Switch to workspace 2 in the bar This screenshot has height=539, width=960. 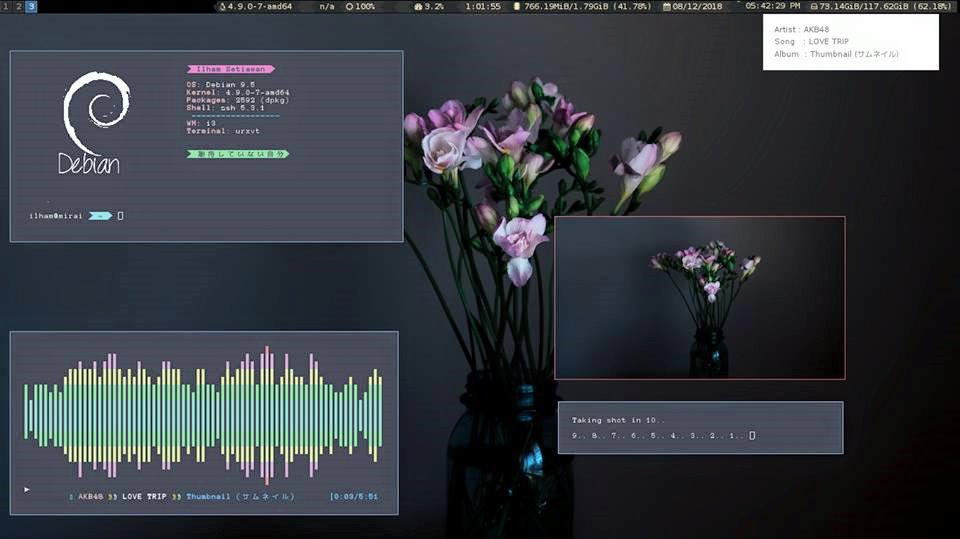(18, 6)
